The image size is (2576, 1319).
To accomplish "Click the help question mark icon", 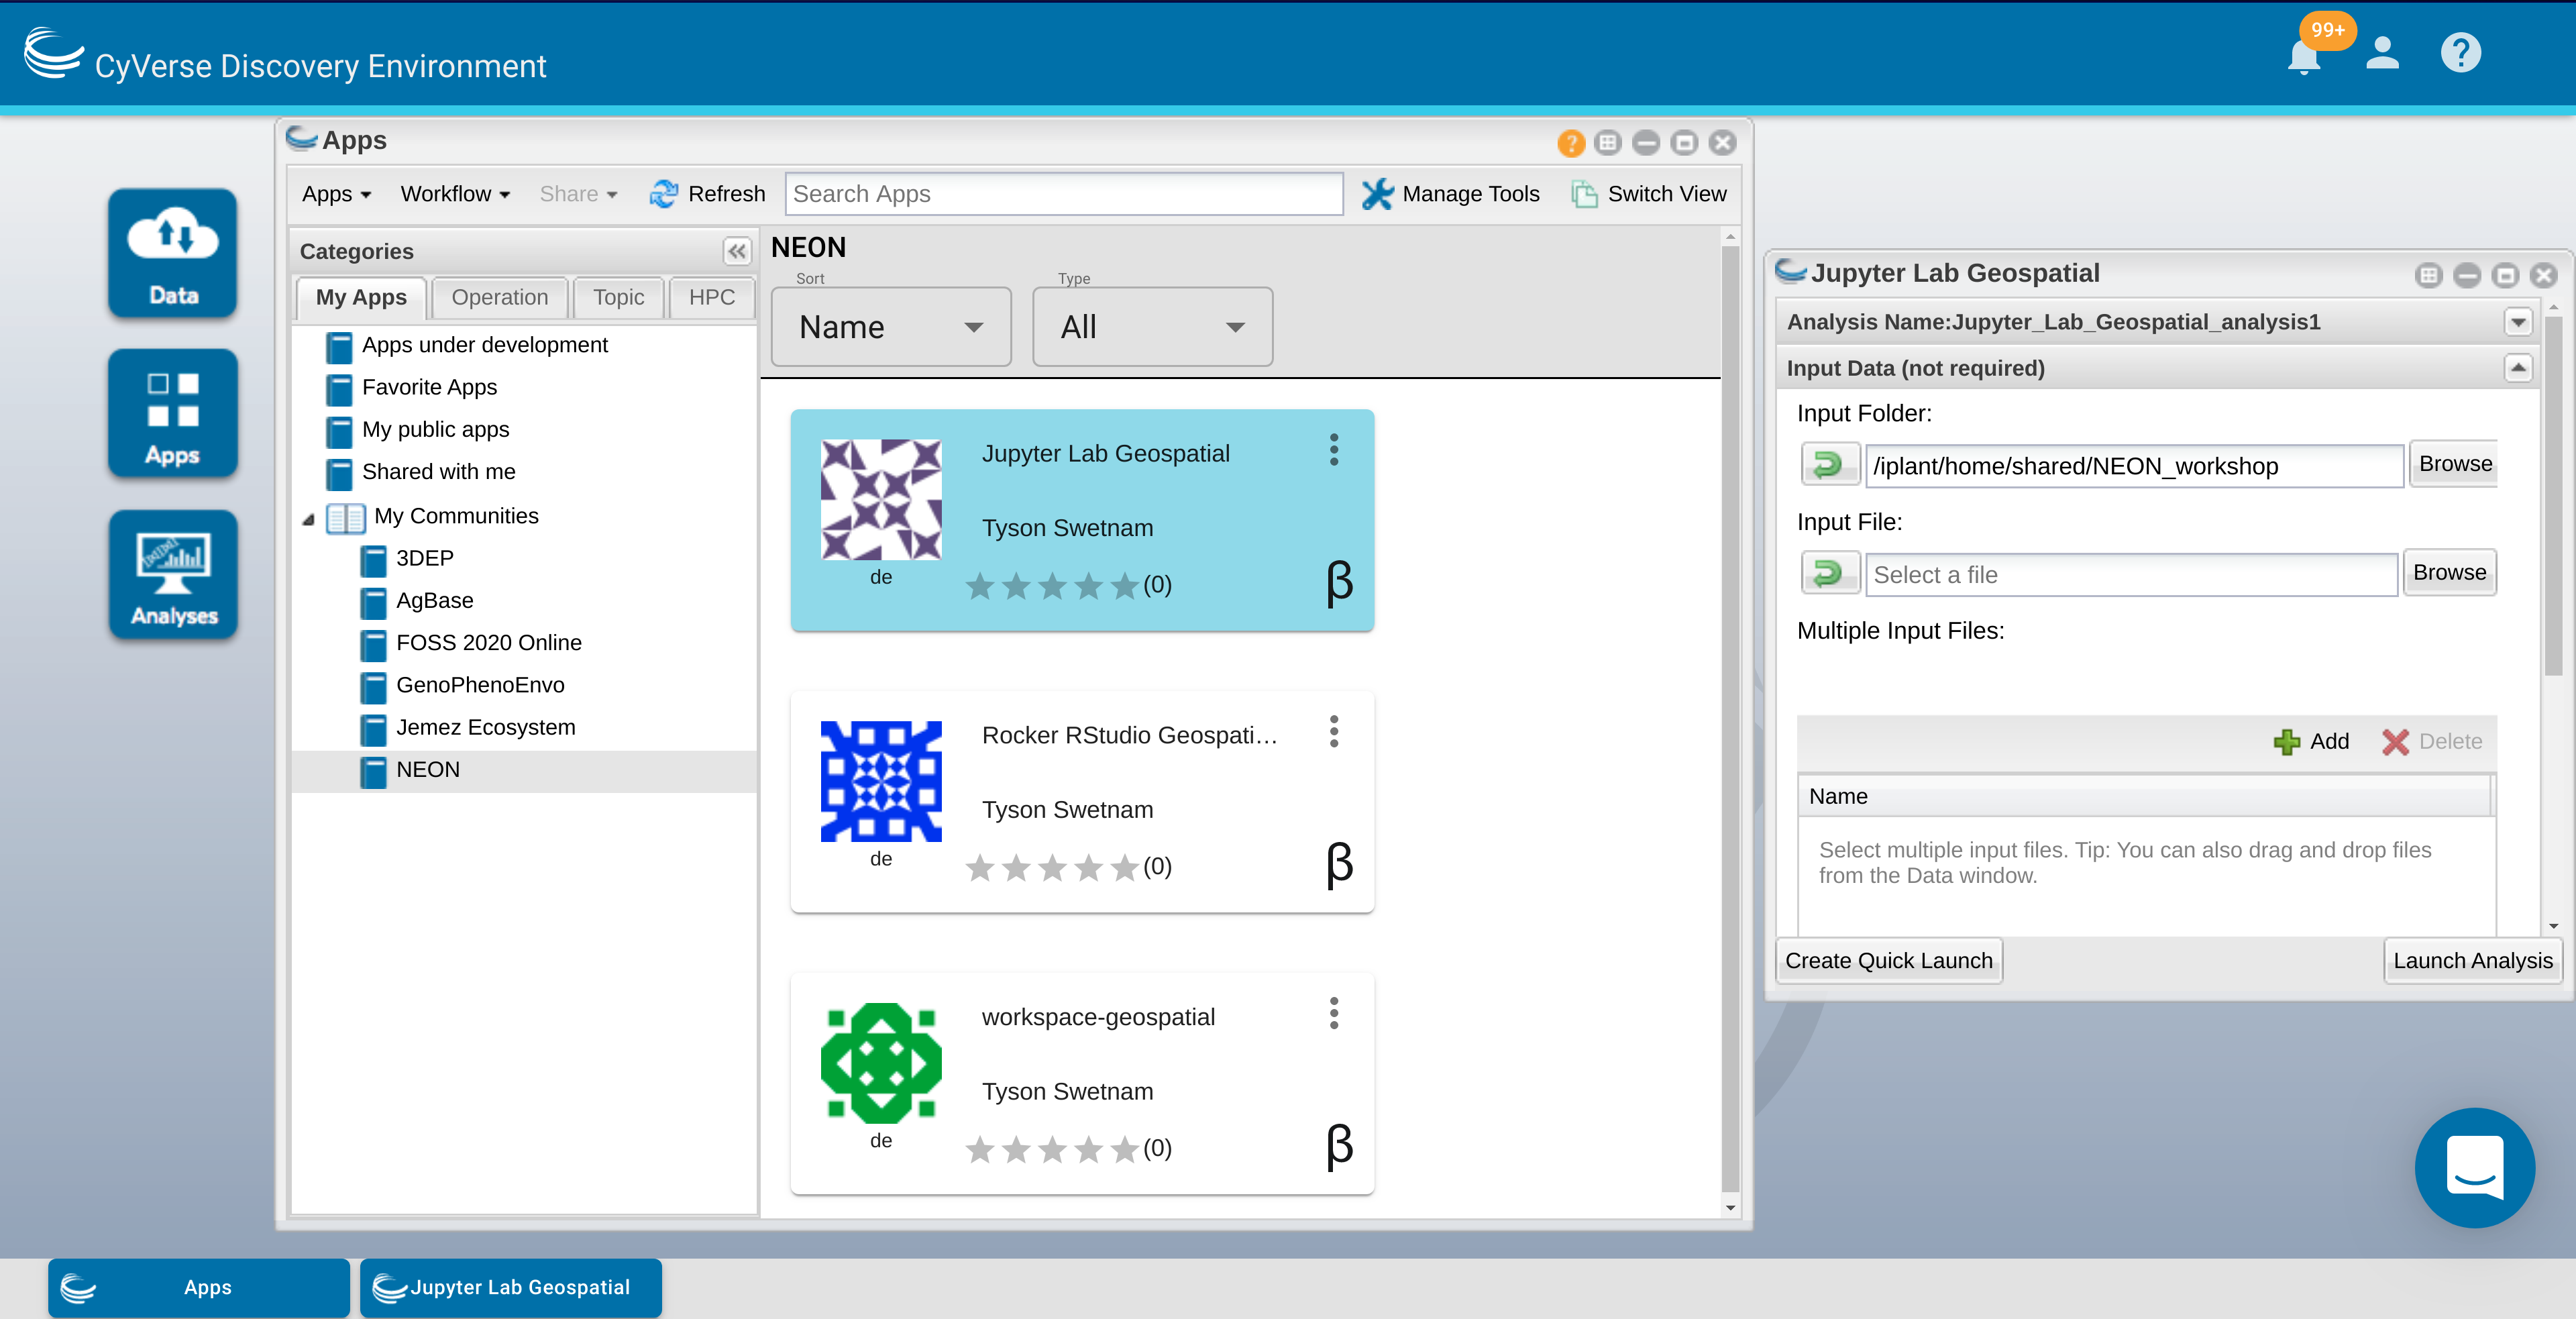I will pyautogui.click(x=2460, y=53).
